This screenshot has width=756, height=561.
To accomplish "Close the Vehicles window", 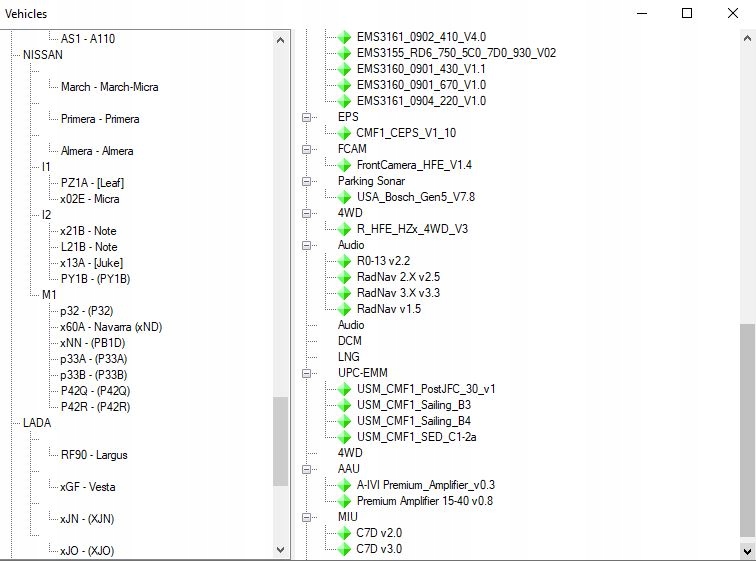I will coord(733,13).
